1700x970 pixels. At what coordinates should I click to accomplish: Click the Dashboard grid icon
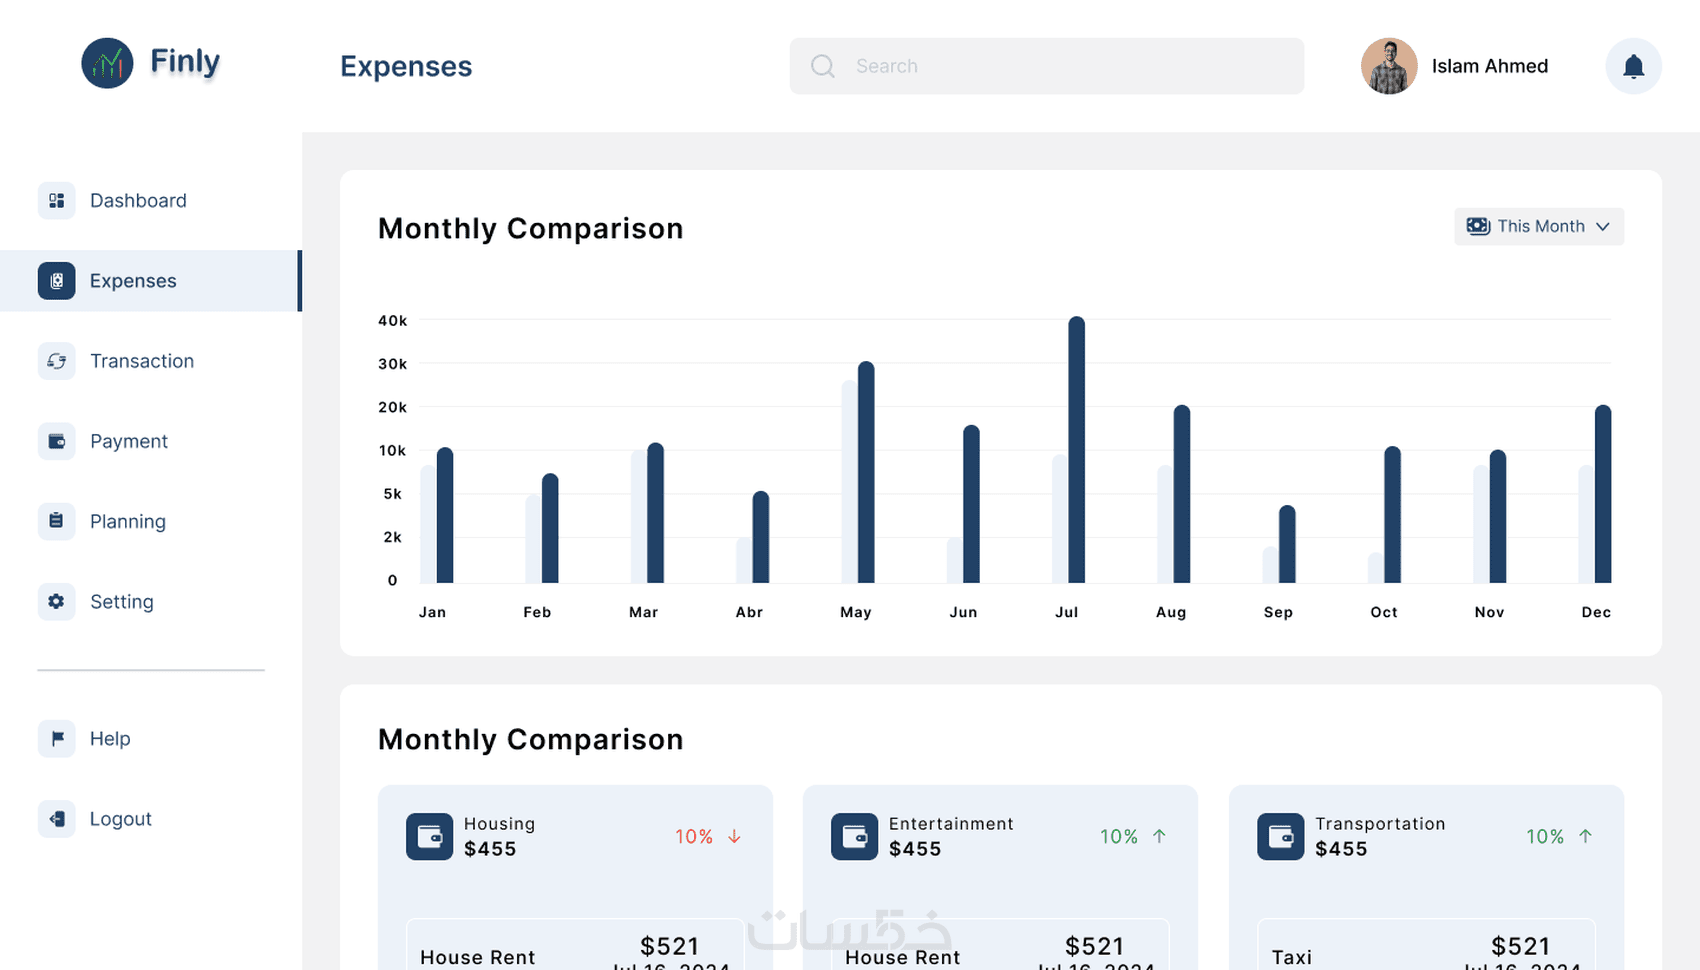tap(56, 200)
